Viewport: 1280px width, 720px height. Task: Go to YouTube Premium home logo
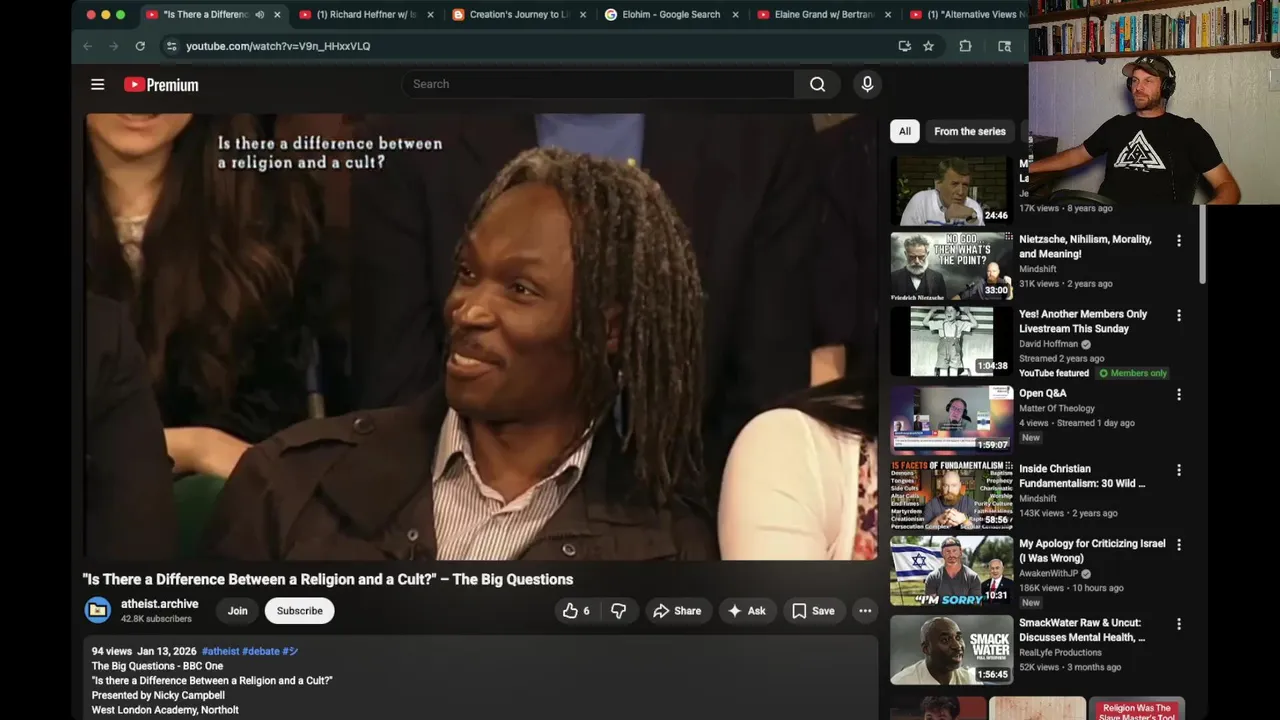(161, 85)
